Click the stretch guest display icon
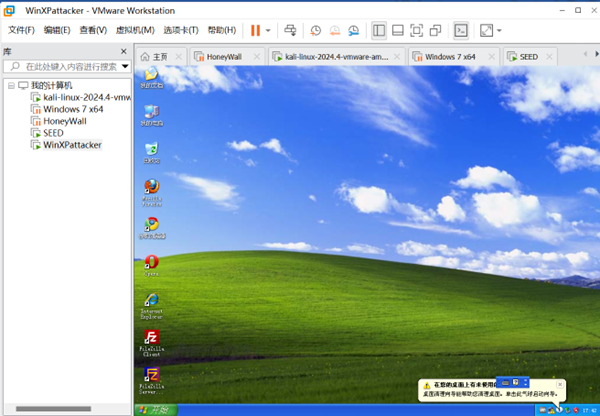This screenshot has height=416, width=600. tap(486, 30)
